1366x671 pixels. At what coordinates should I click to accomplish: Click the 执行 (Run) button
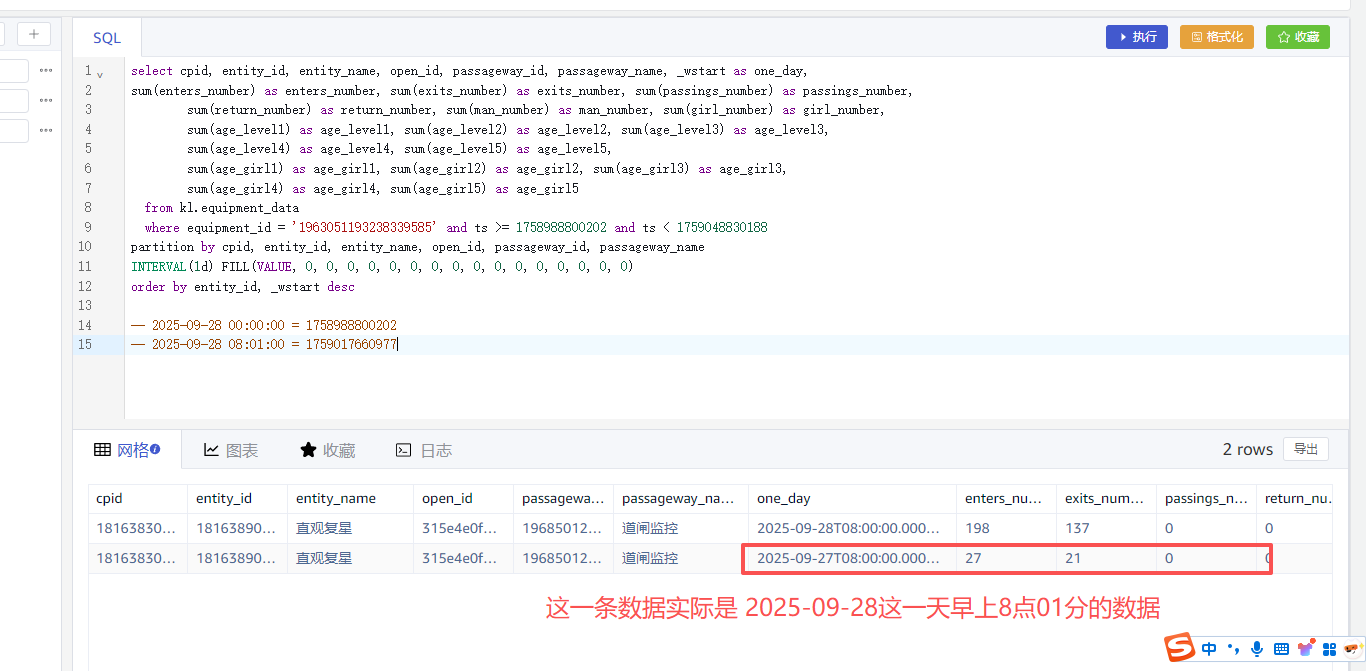(x=1136, y=37)
